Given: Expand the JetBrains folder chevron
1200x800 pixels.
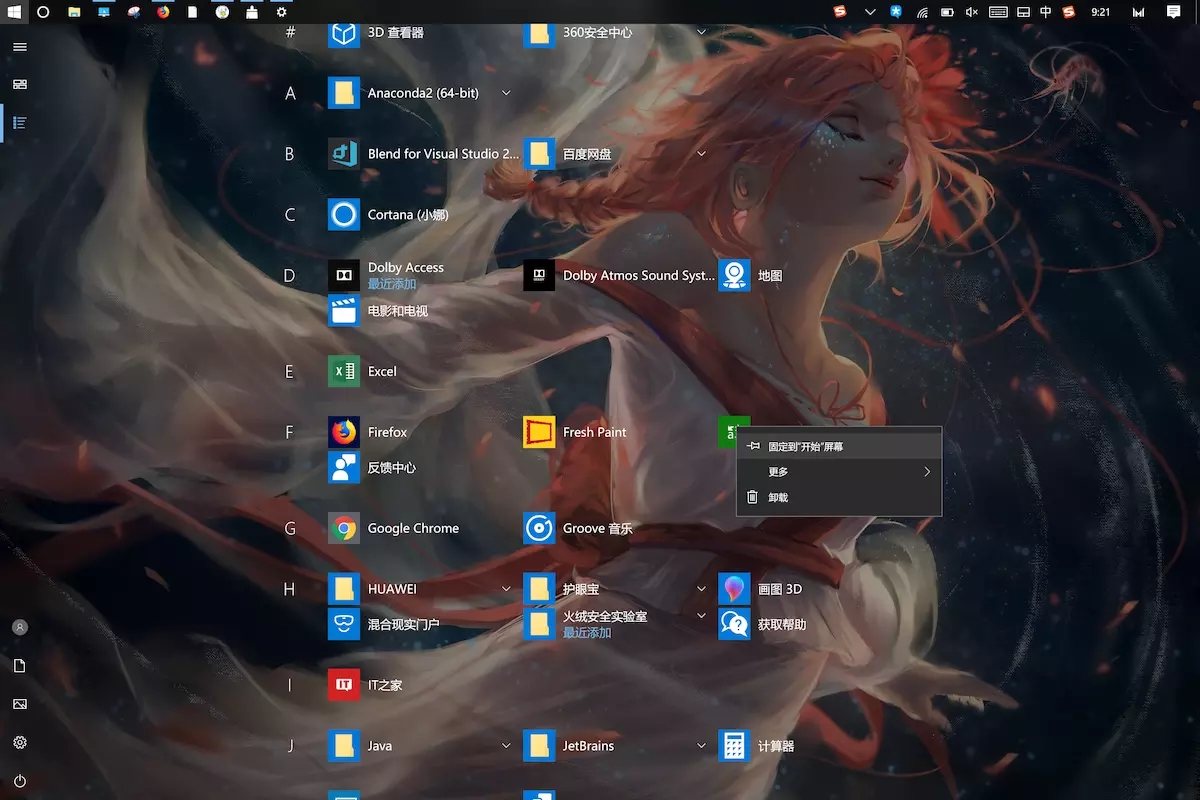Looking at the screenshot, I should 701,746.
